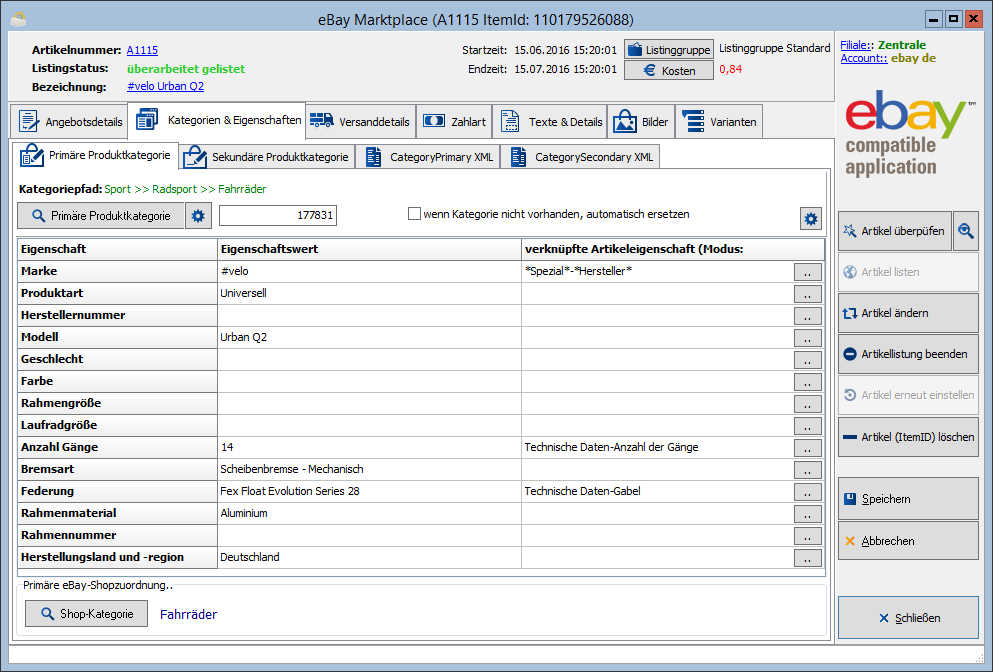Viewport: 993px width, 672px height.
Task: Select the Rahmenmaterial value 'Aluminium'
Action: [369, 513]
